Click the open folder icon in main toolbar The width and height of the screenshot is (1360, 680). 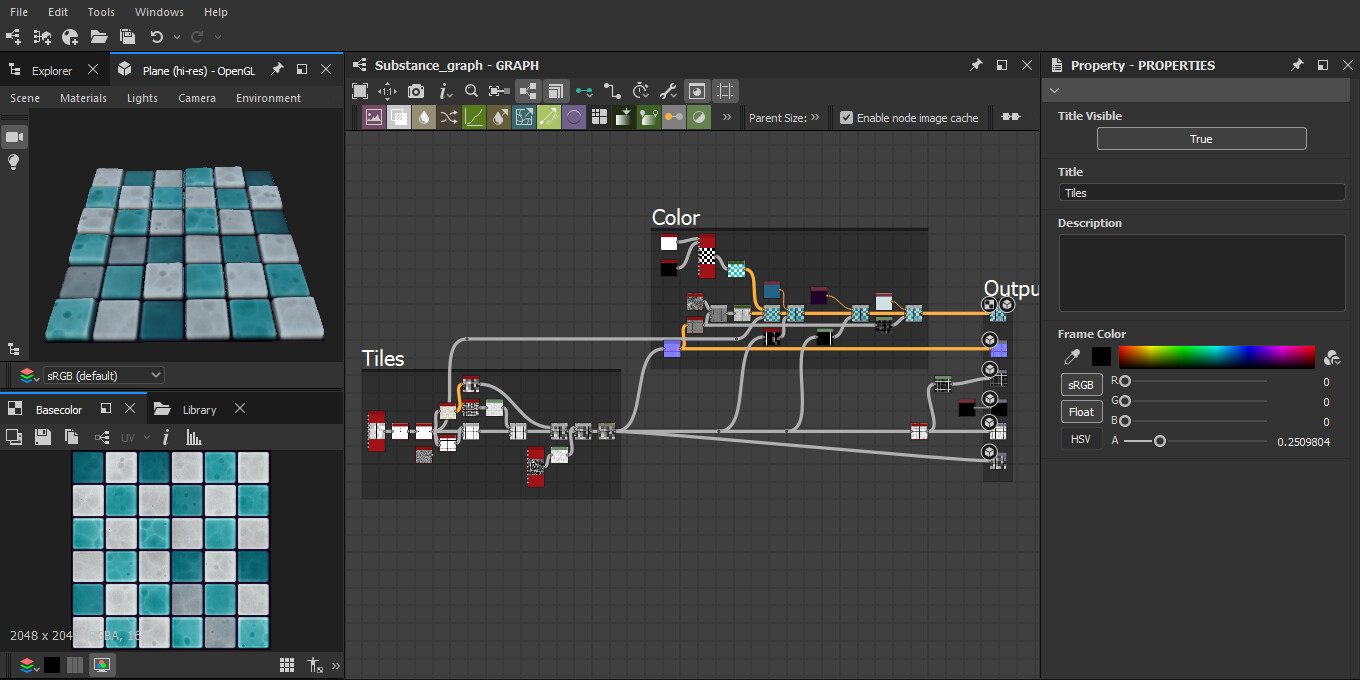pos(98,37)
